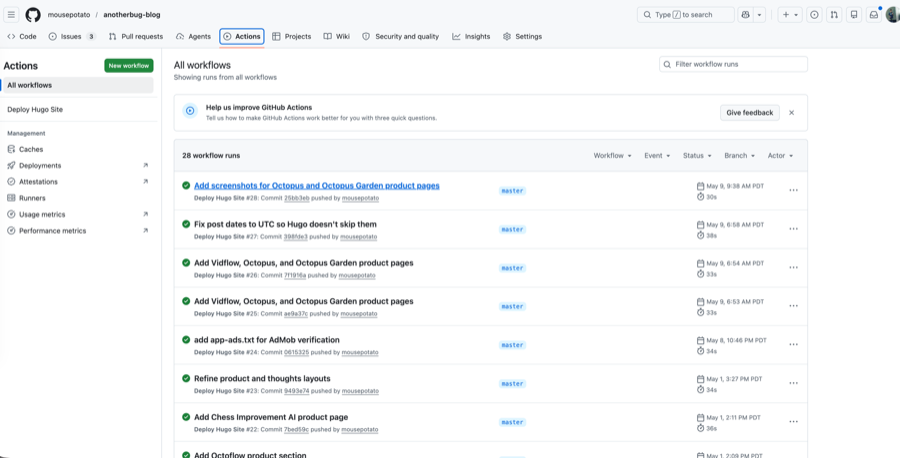The height and width of the screenshot is (458, 900).
Task: Open the repository Settings tab
Action: pyautogui.click(x=522, y=36)
